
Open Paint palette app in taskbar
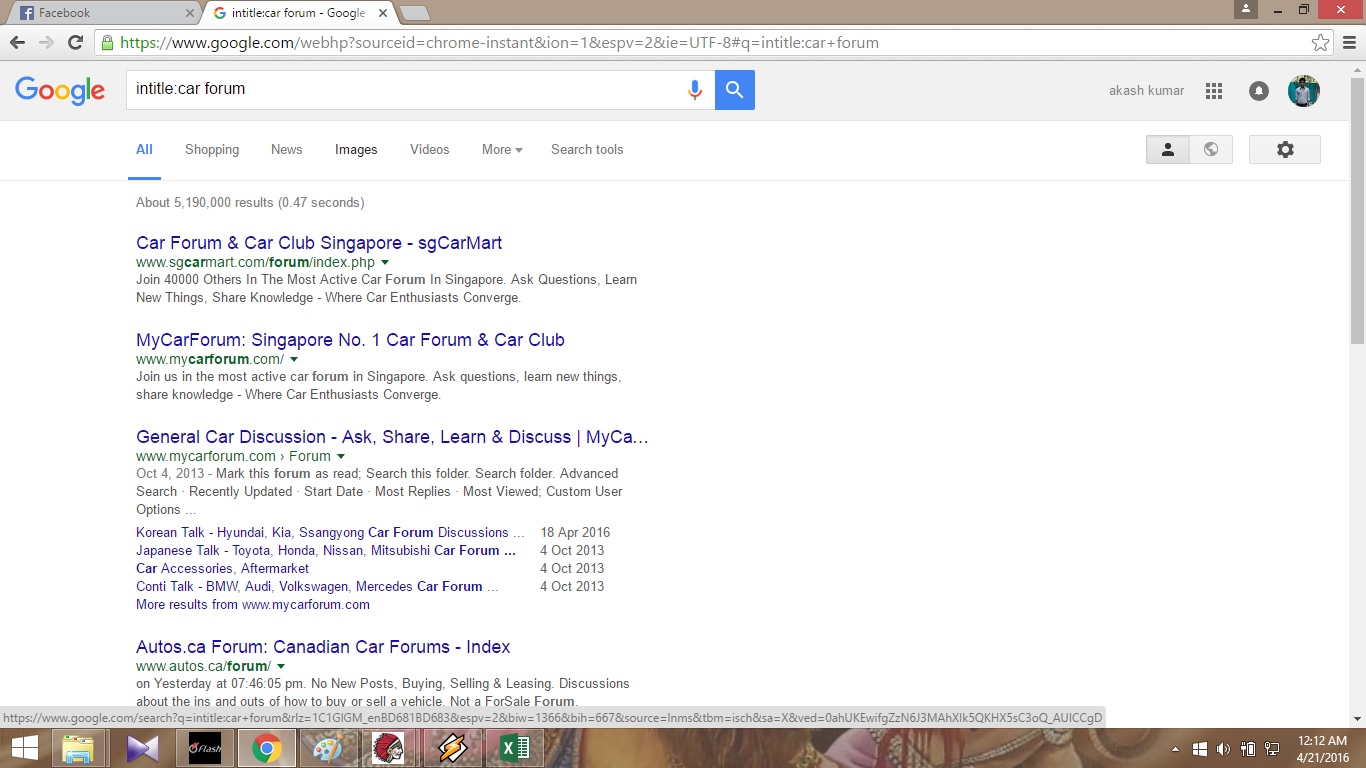[x=327, y=748]
